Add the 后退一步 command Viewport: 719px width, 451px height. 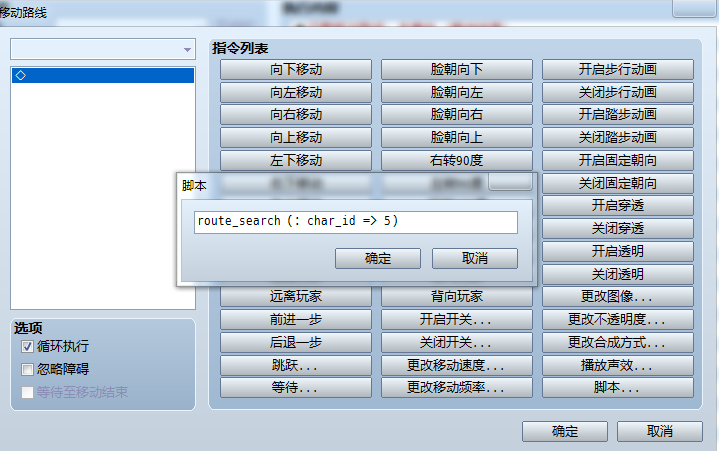pos(296,342)
